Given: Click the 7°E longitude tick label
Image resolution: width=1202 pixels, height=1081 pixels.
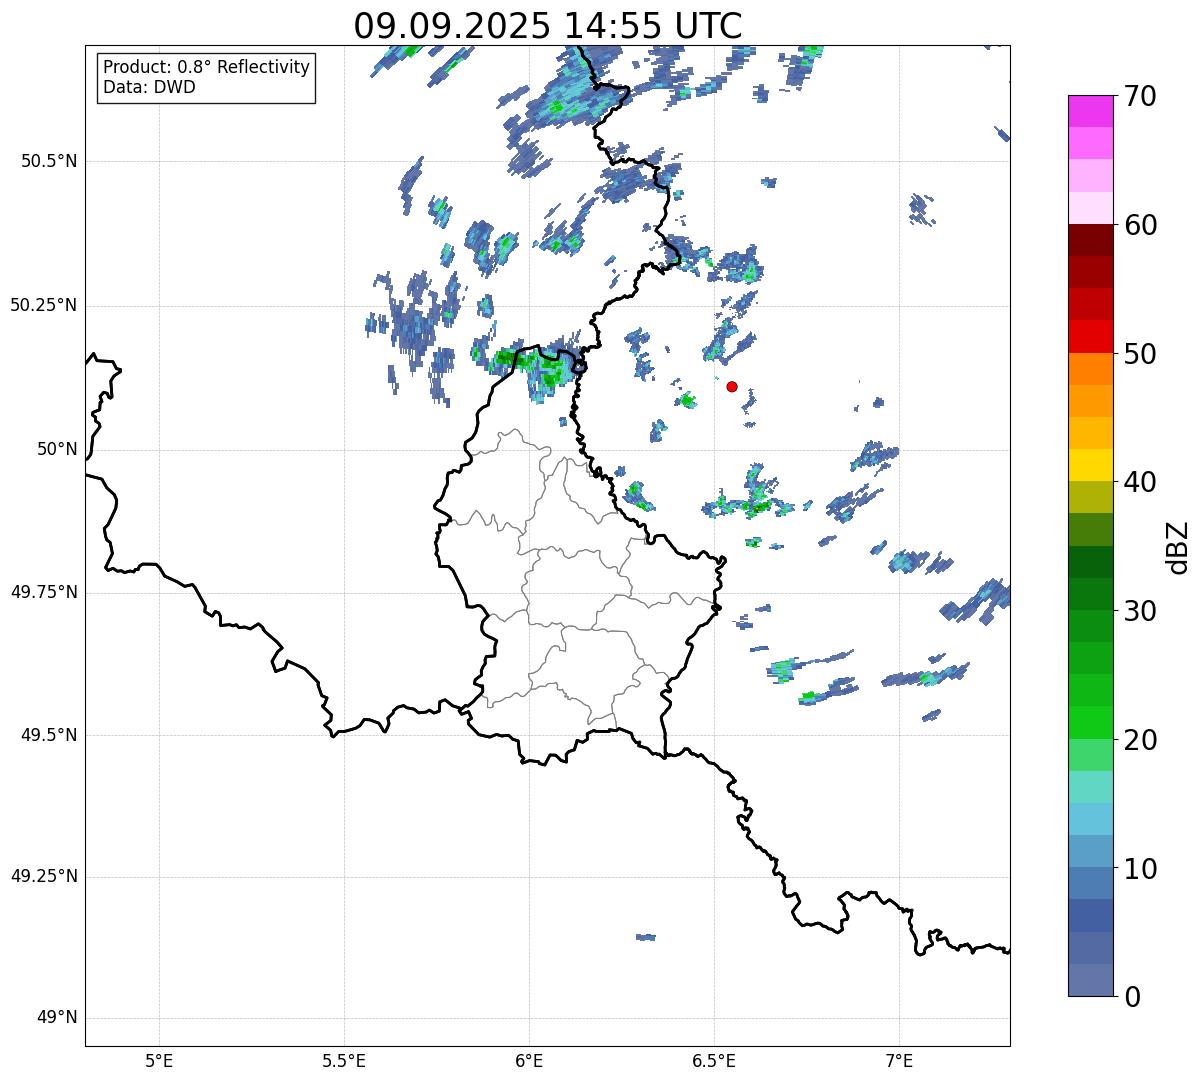Looking at the screenshot, I should tap(899, 1060).
